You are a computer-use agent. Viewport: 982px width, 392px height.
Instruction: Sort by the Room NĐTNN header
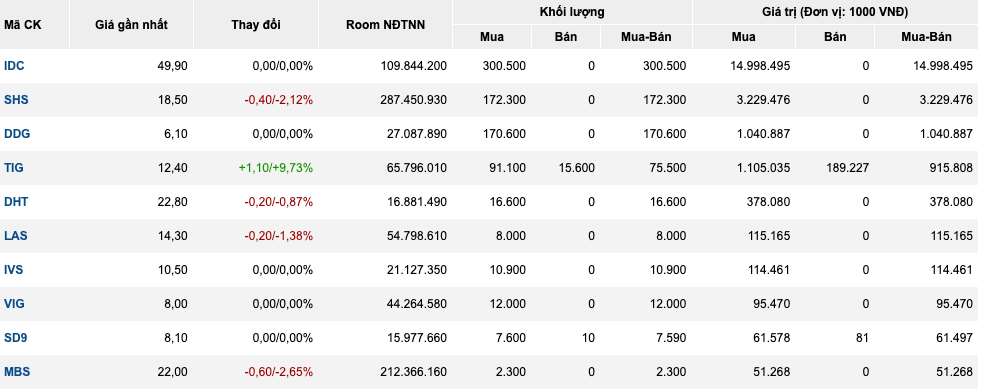pyautogui.click(x=385, y=25)
